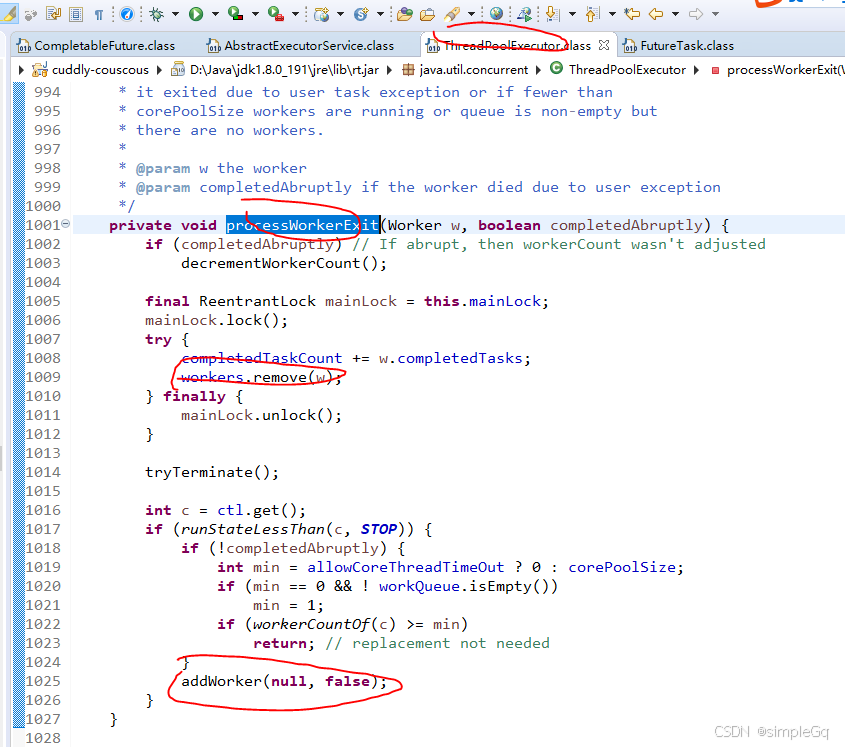Click allowCoreThreadTimeOut on line 1019
Viewport: 845px width, 747px height.
(x=405, y=568)
